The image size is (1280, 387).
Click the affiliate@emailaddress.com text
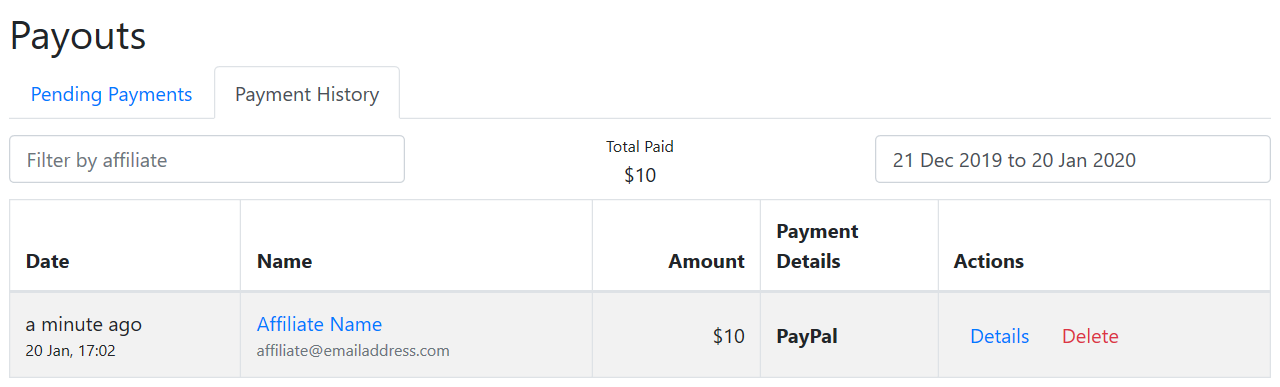pyautogui.click(x=353, y=351)
